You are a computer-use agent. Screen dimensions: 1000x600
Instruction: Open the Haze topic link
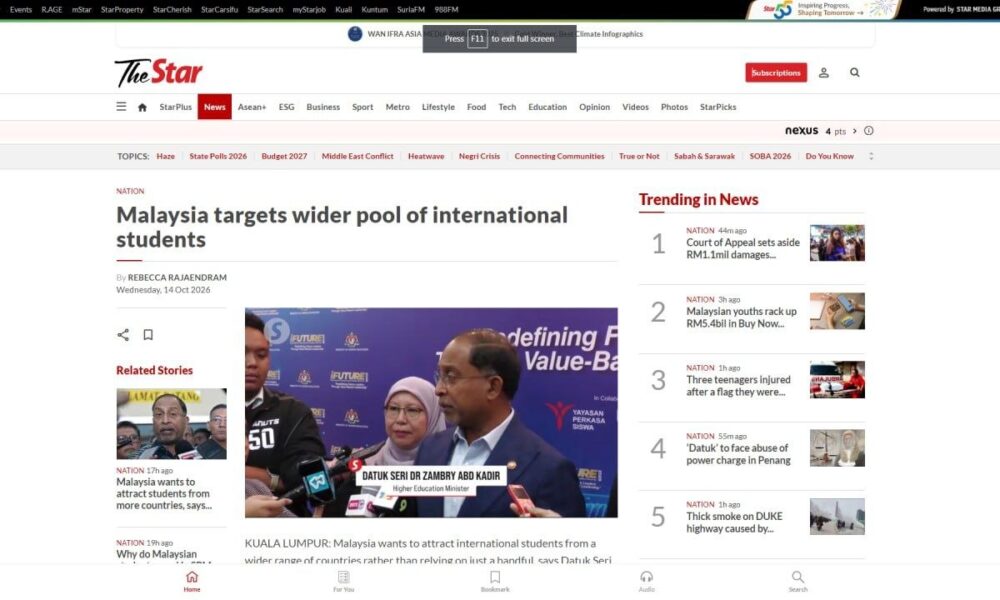(165, 156)
